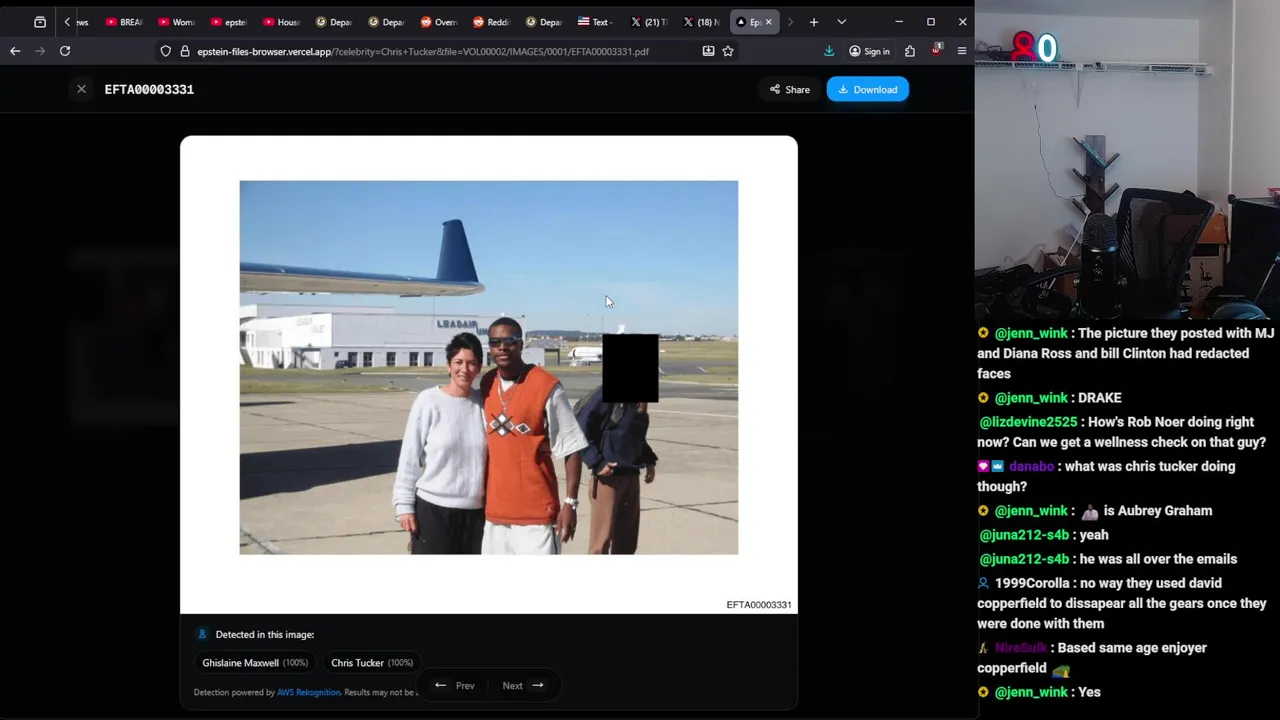
Task: Bookmark this page with the star icon
Action: click(x=728, y=51)
